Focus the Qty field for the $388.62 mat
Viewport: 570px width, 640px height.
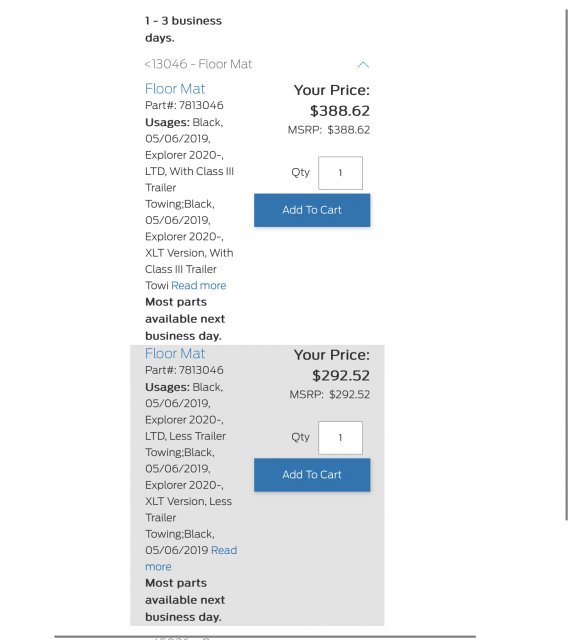340,173
